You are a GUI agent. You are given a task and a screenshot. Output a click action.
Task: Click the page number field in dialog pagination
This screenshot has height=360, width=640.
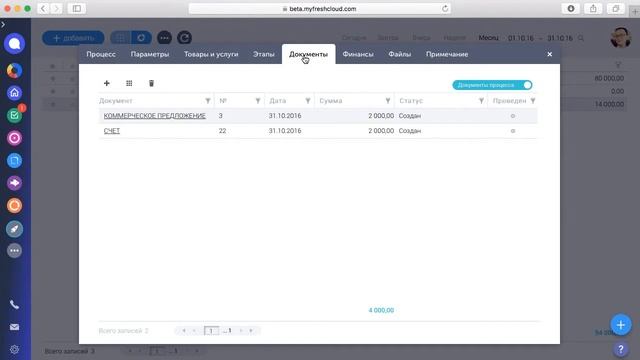(211, 331)
